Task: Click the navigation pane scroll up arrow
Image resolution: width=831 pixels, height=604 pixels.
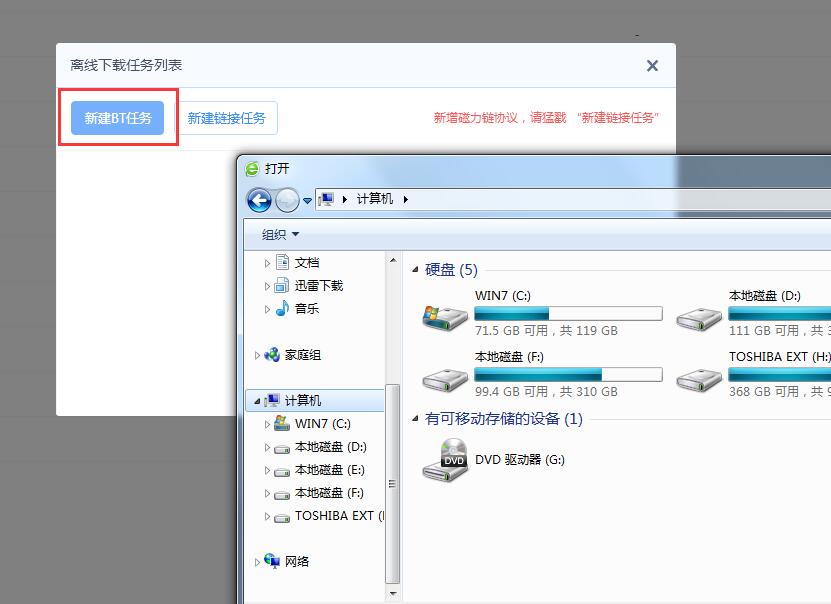Action: 393,260
